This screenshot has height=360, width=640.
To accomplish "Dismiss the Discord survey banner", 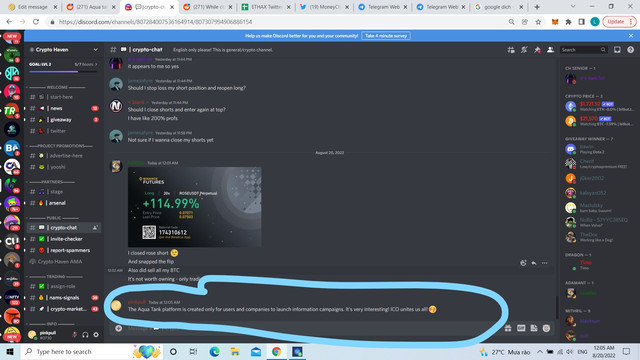I will click(631, 36).
